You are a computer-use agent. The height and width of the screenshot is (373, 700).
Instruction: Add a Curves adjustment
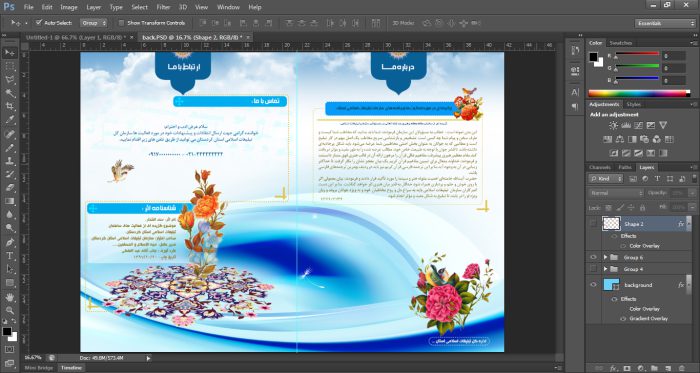[x=638, y=126]
